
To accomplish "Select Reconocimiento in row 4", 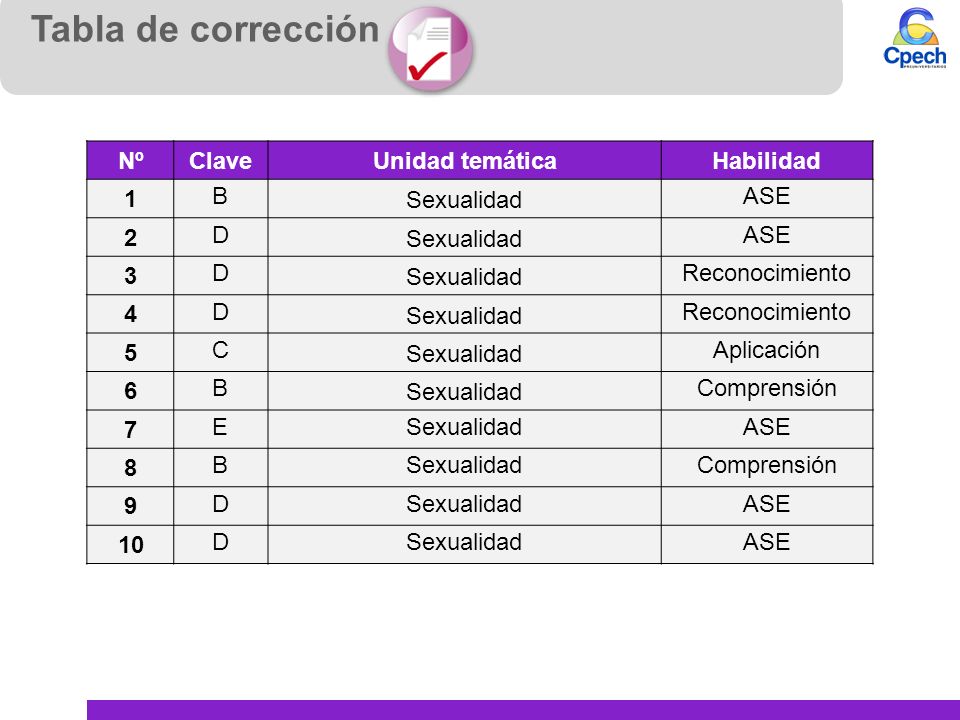I will coord(767,312).
